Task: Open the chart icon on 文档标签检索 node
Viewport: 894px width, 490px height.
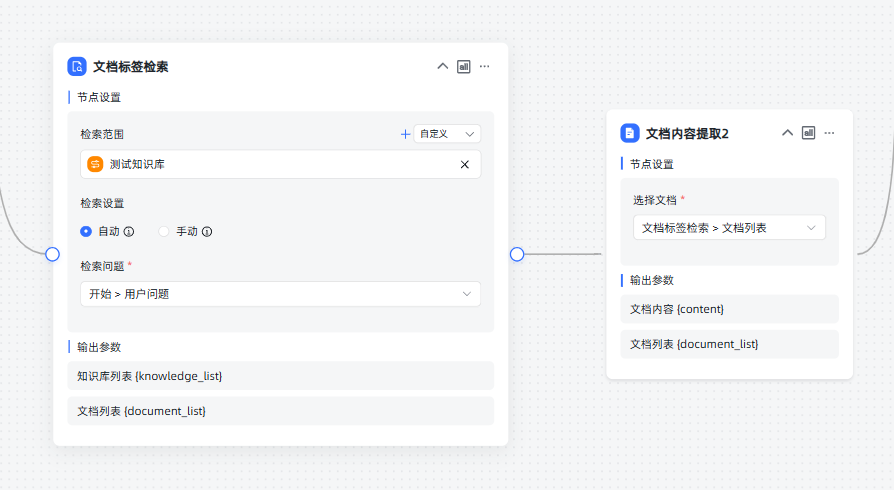Action: click(x=464, y=67)
